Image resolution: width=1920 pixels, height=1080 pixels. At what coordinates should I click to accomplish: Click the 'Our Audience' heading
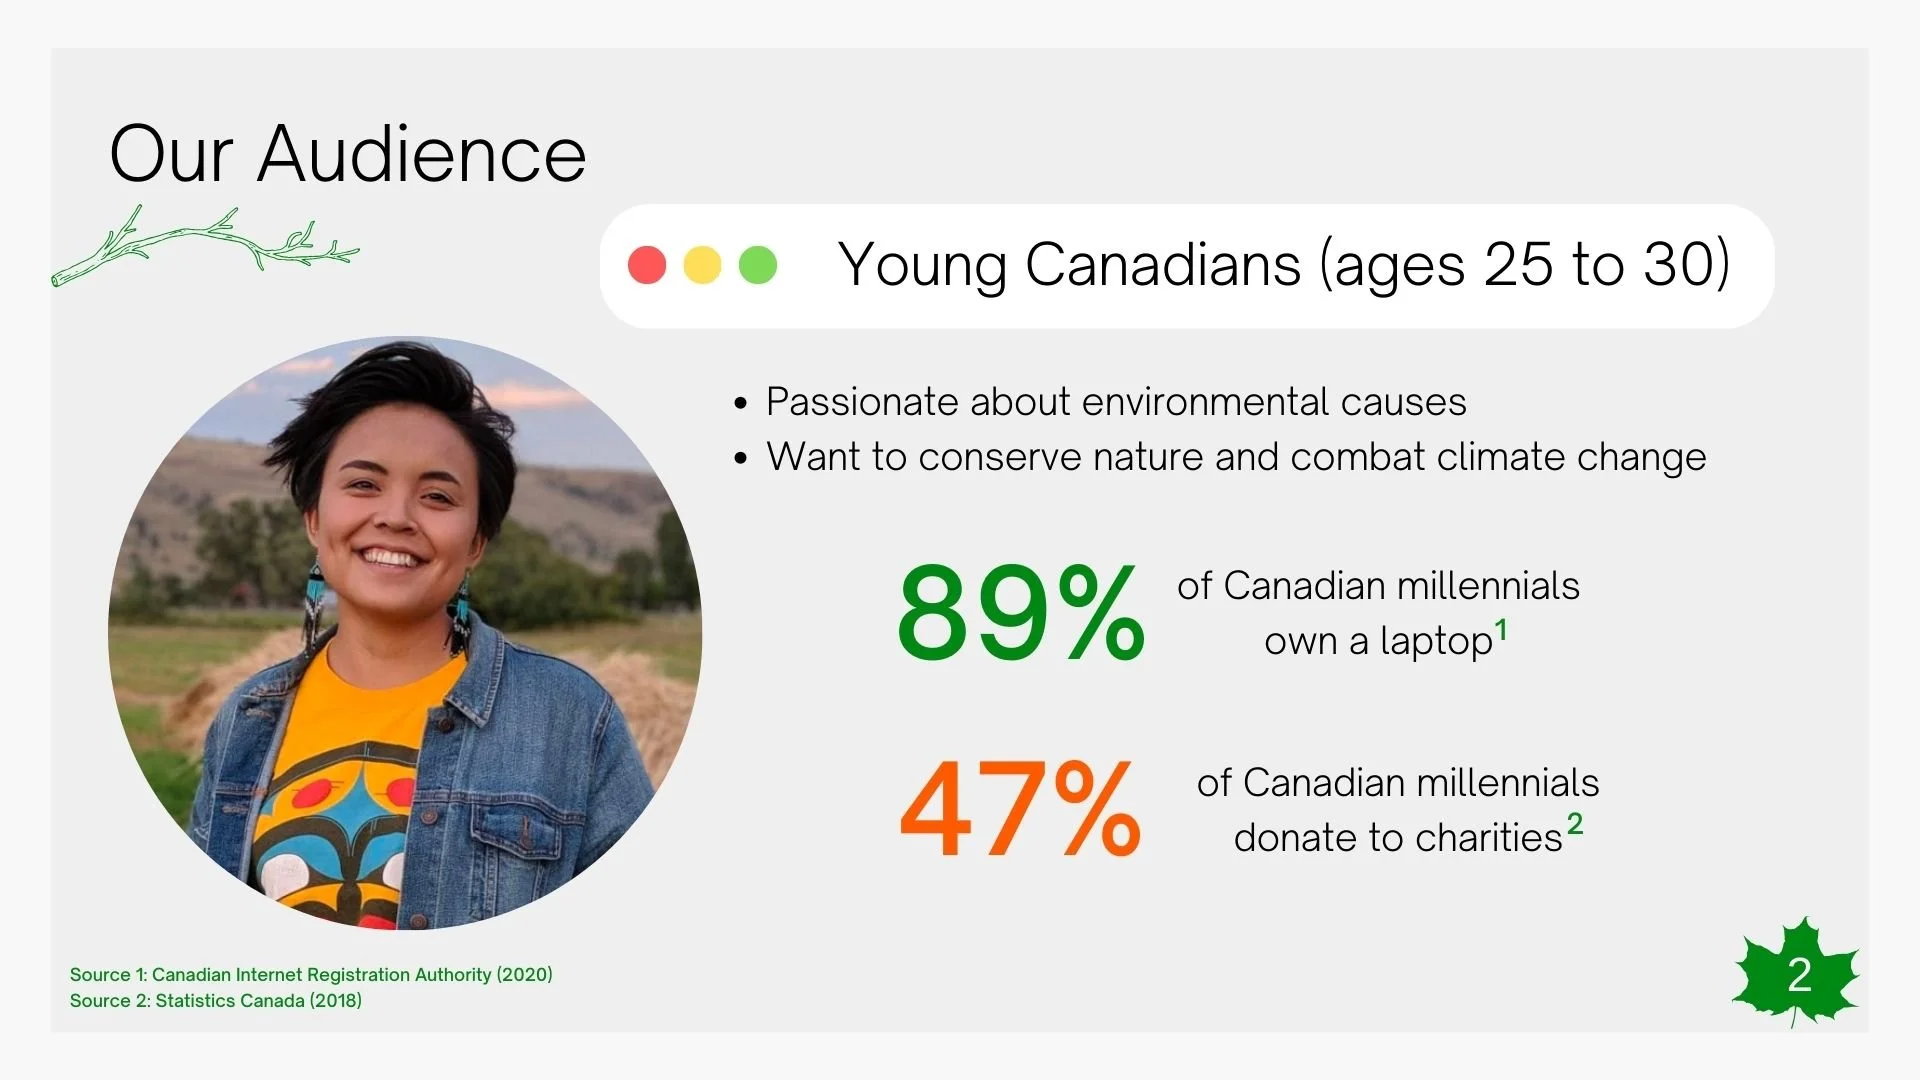348,154
